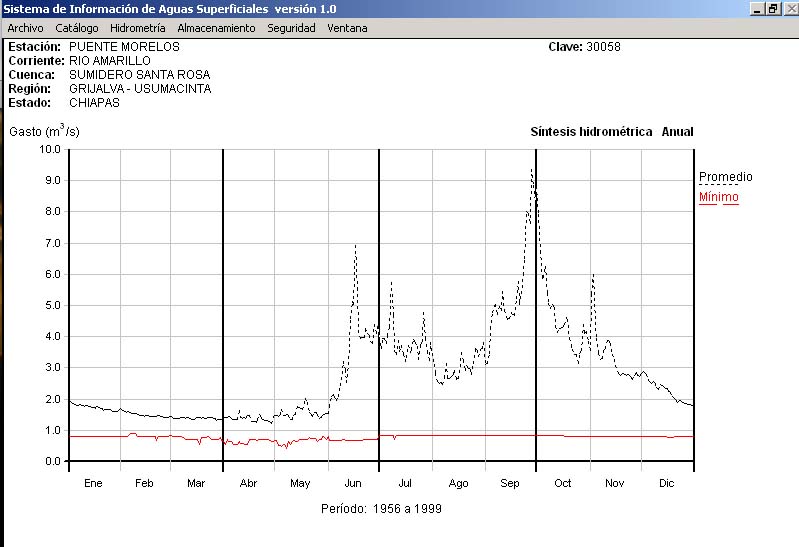Click the red Mínimo legend label
The image size is (799, 547).
tap(718, 197)
